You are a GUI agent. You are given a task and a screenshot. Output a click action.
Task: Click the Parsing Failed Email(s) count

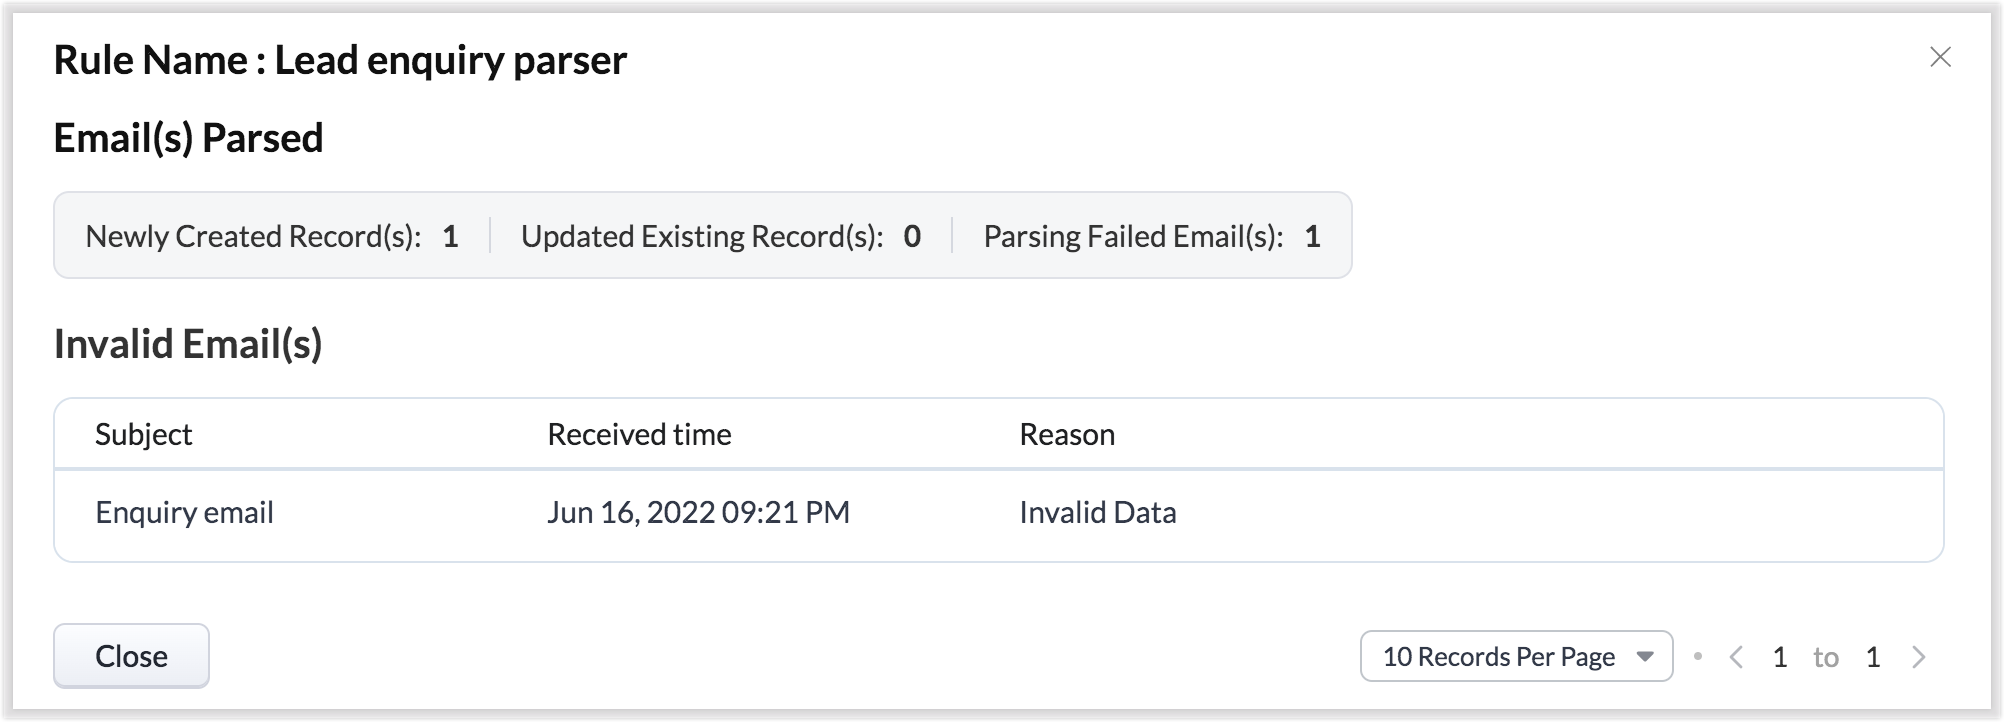click(1312, 237)
